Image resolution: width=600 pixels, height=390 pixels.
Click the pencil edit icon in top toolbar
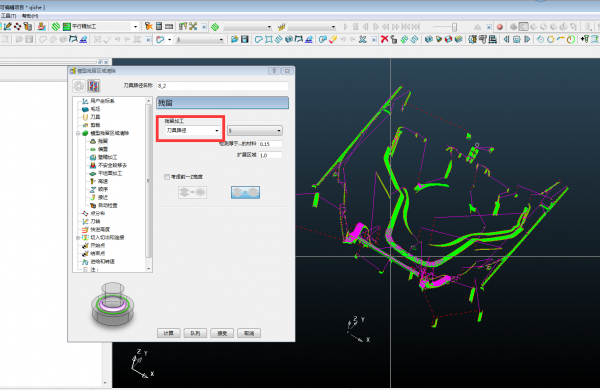click(8, 26)
